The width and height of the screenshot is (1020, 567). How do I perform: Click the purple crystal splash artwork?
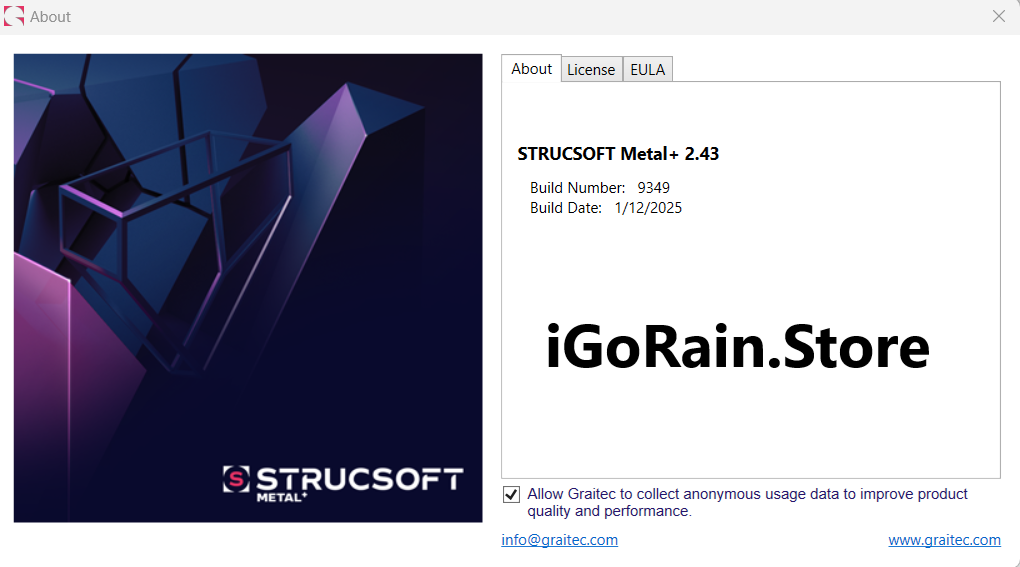point(248,250)
